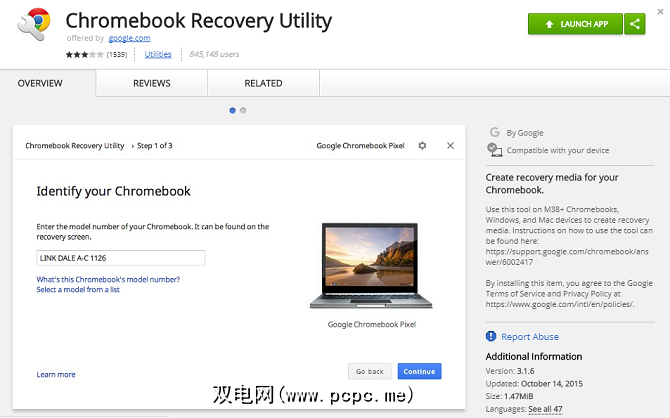The width and height of the screenshot is (670, 418).
Task: Open the Select a model from a list link
Action: point(78,289)
